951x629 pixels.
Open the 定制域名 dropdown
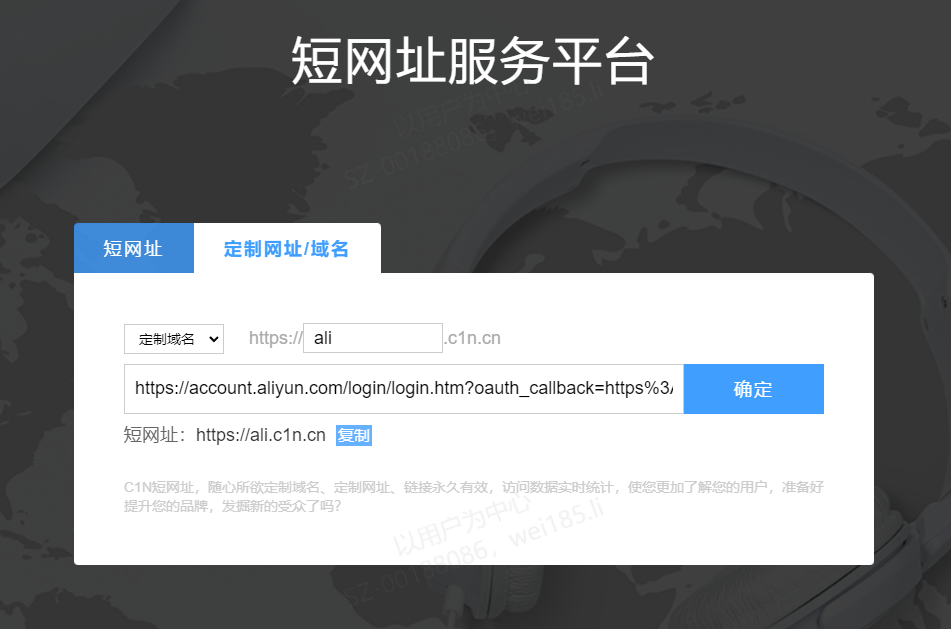(174, 338)
